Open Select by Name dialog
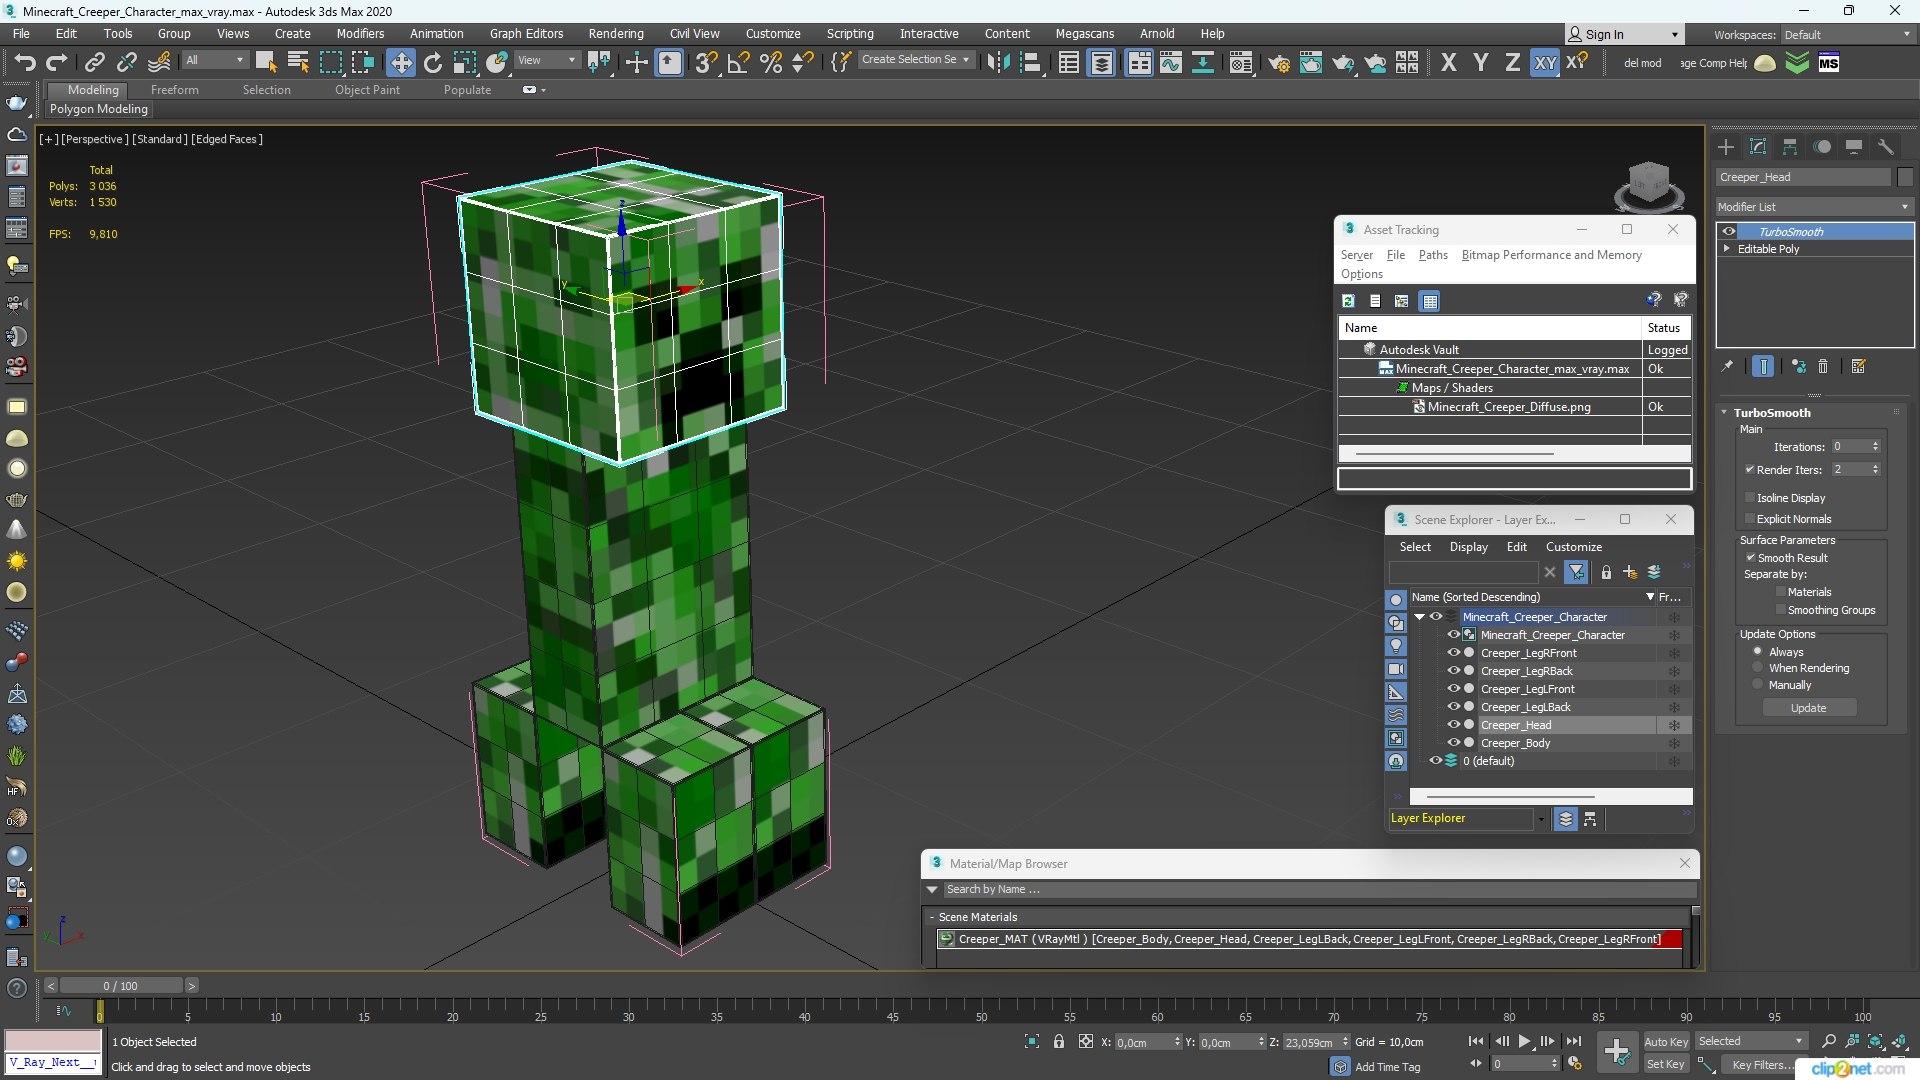1920x1080 pixels. click(298, 63)
